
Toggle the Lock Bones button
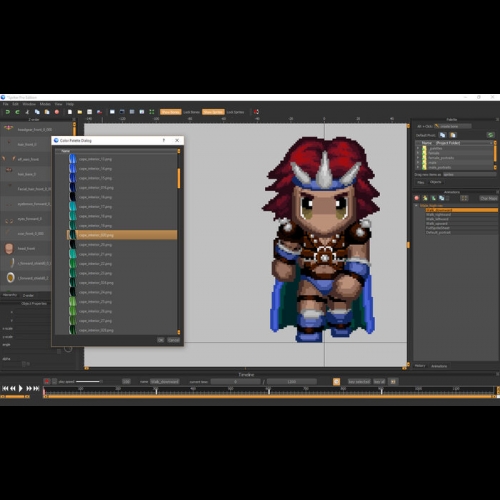pos(192,112)
